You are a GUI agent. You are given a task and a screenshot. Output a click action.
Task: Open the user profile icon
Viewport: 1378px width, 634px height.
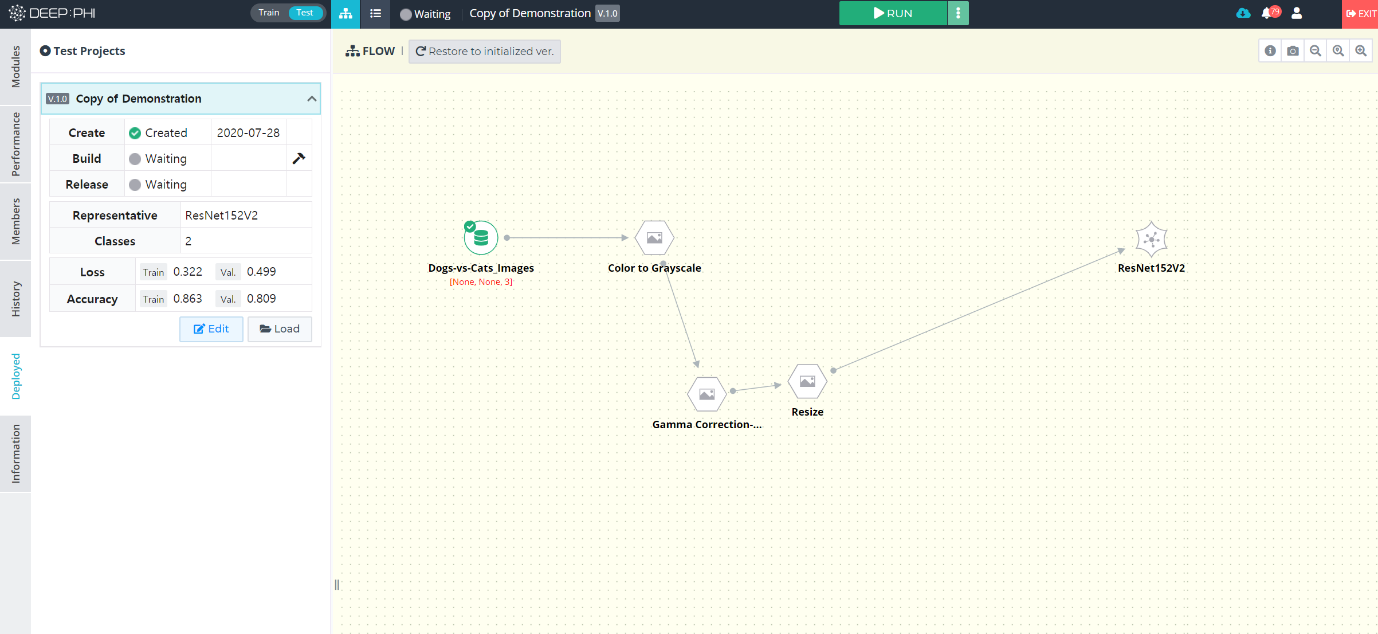tap(1297, 14)
